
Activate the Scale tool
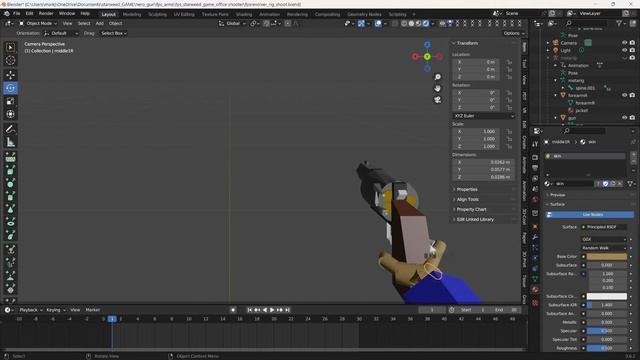coord(11,101)
